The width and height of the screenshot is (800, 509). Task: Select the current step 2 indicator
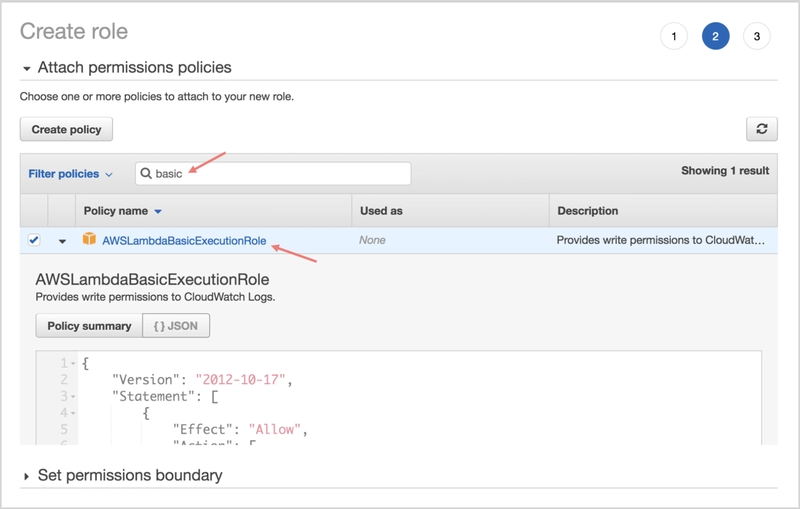pos(715,37)
